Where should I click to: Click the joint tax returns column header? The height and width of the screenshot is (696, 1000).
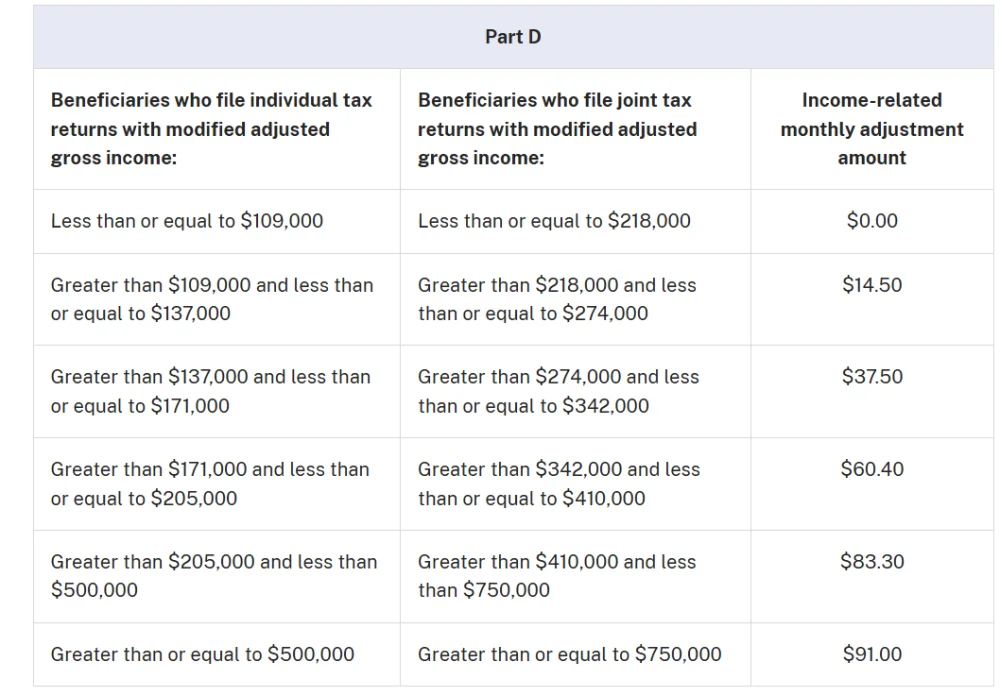click(x=557, y=129)
